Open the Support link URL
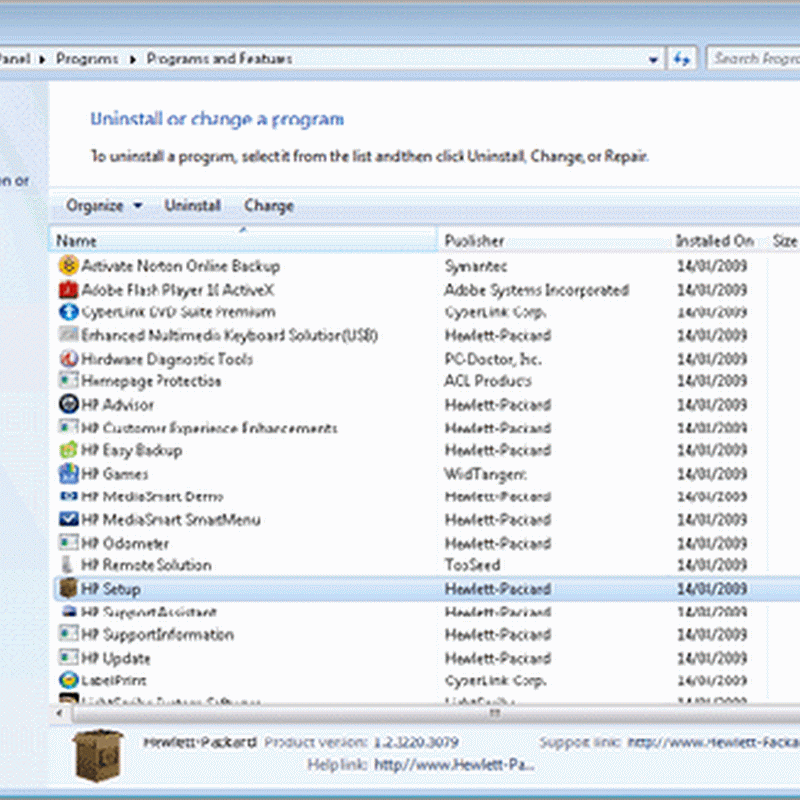Image resolution: width=800 pixels, height=800 pixels. [713, 742]
